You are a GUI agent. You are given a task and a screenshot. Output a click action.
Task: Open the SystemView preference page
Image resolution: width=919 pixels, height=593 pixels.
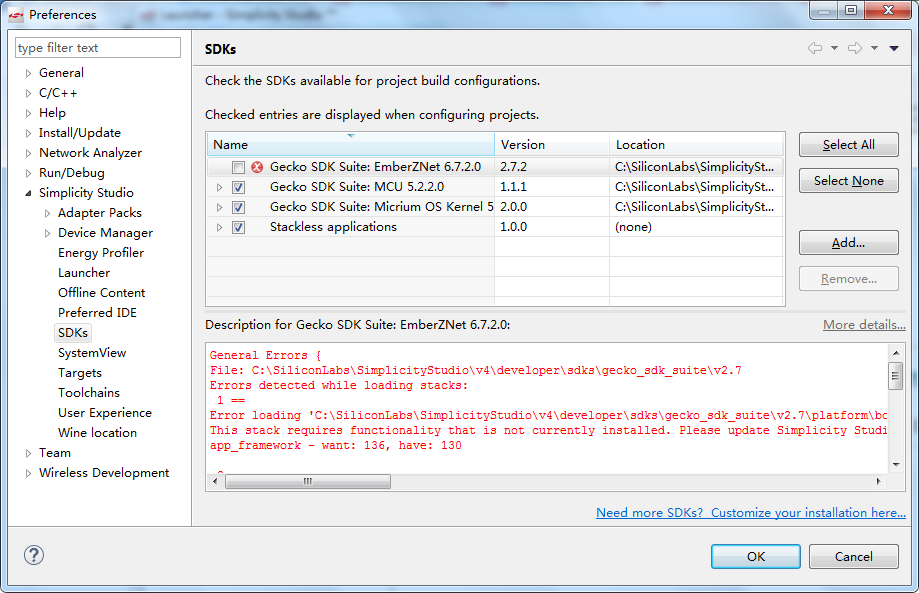pos(92,352)
